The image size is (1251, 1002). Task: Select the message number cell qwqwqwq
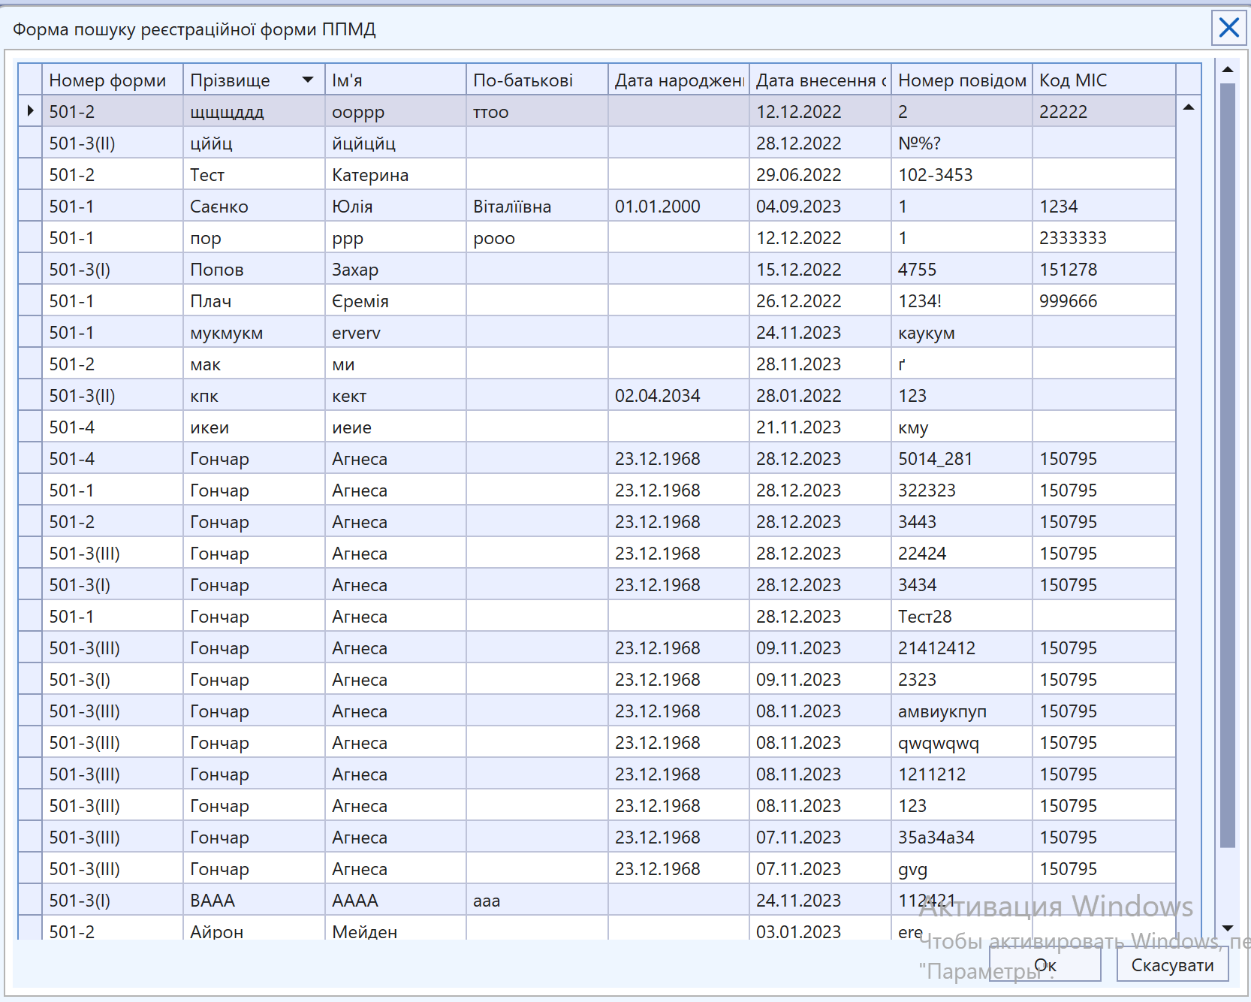[962, 743]
